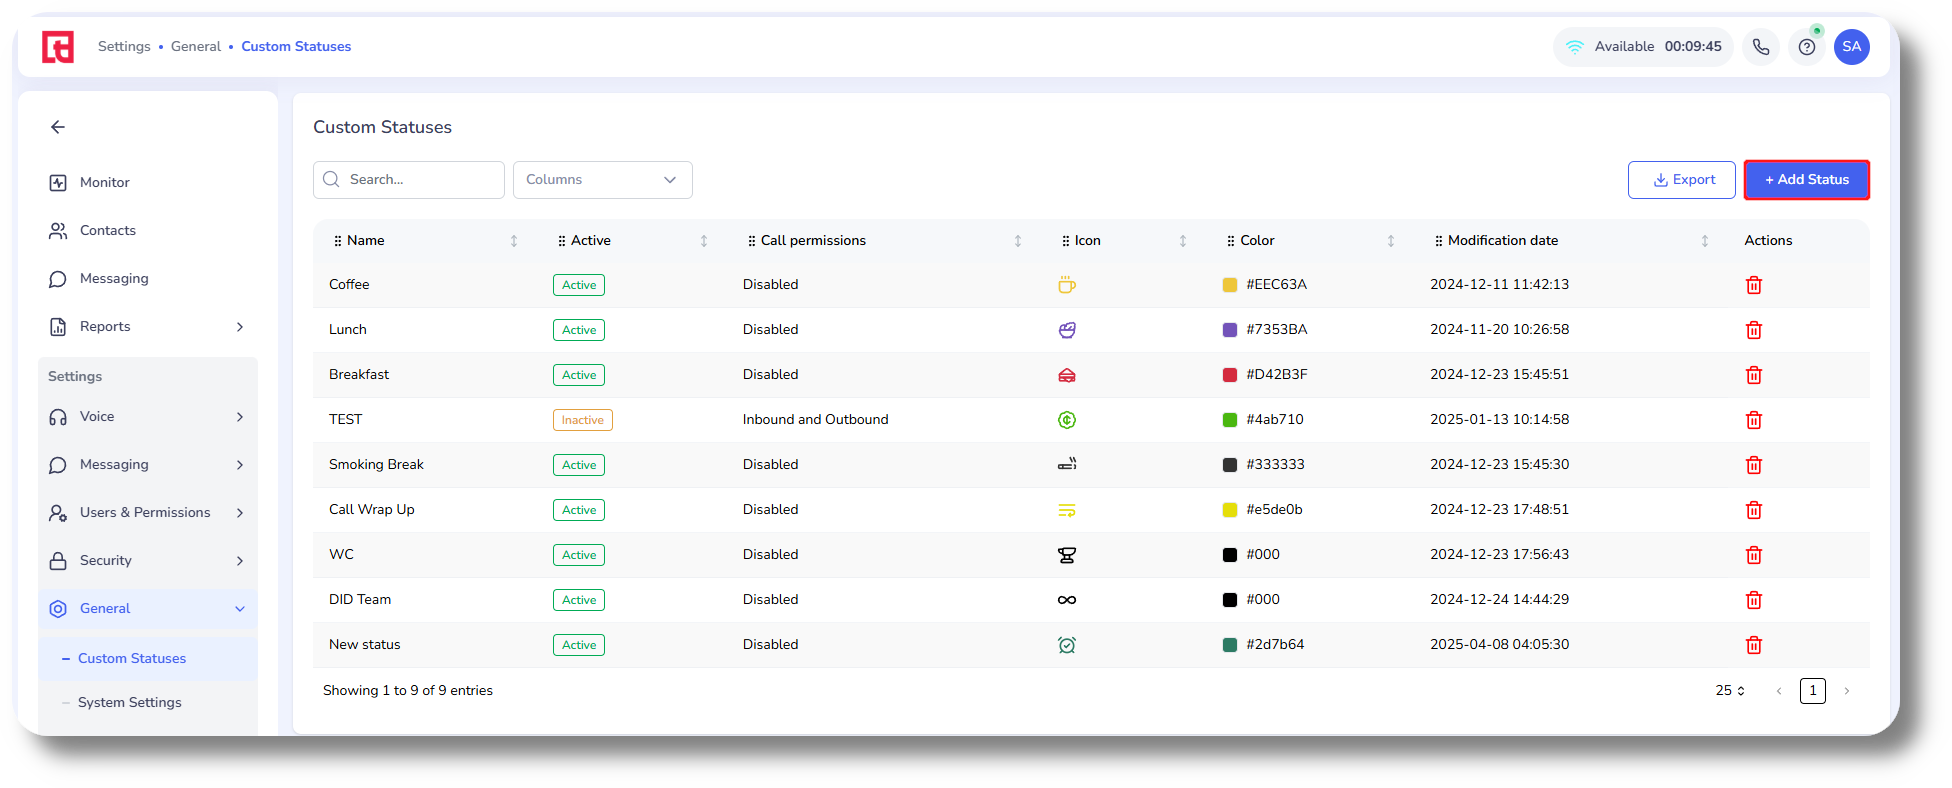Open the Columns dropdown

click(602, 180)
